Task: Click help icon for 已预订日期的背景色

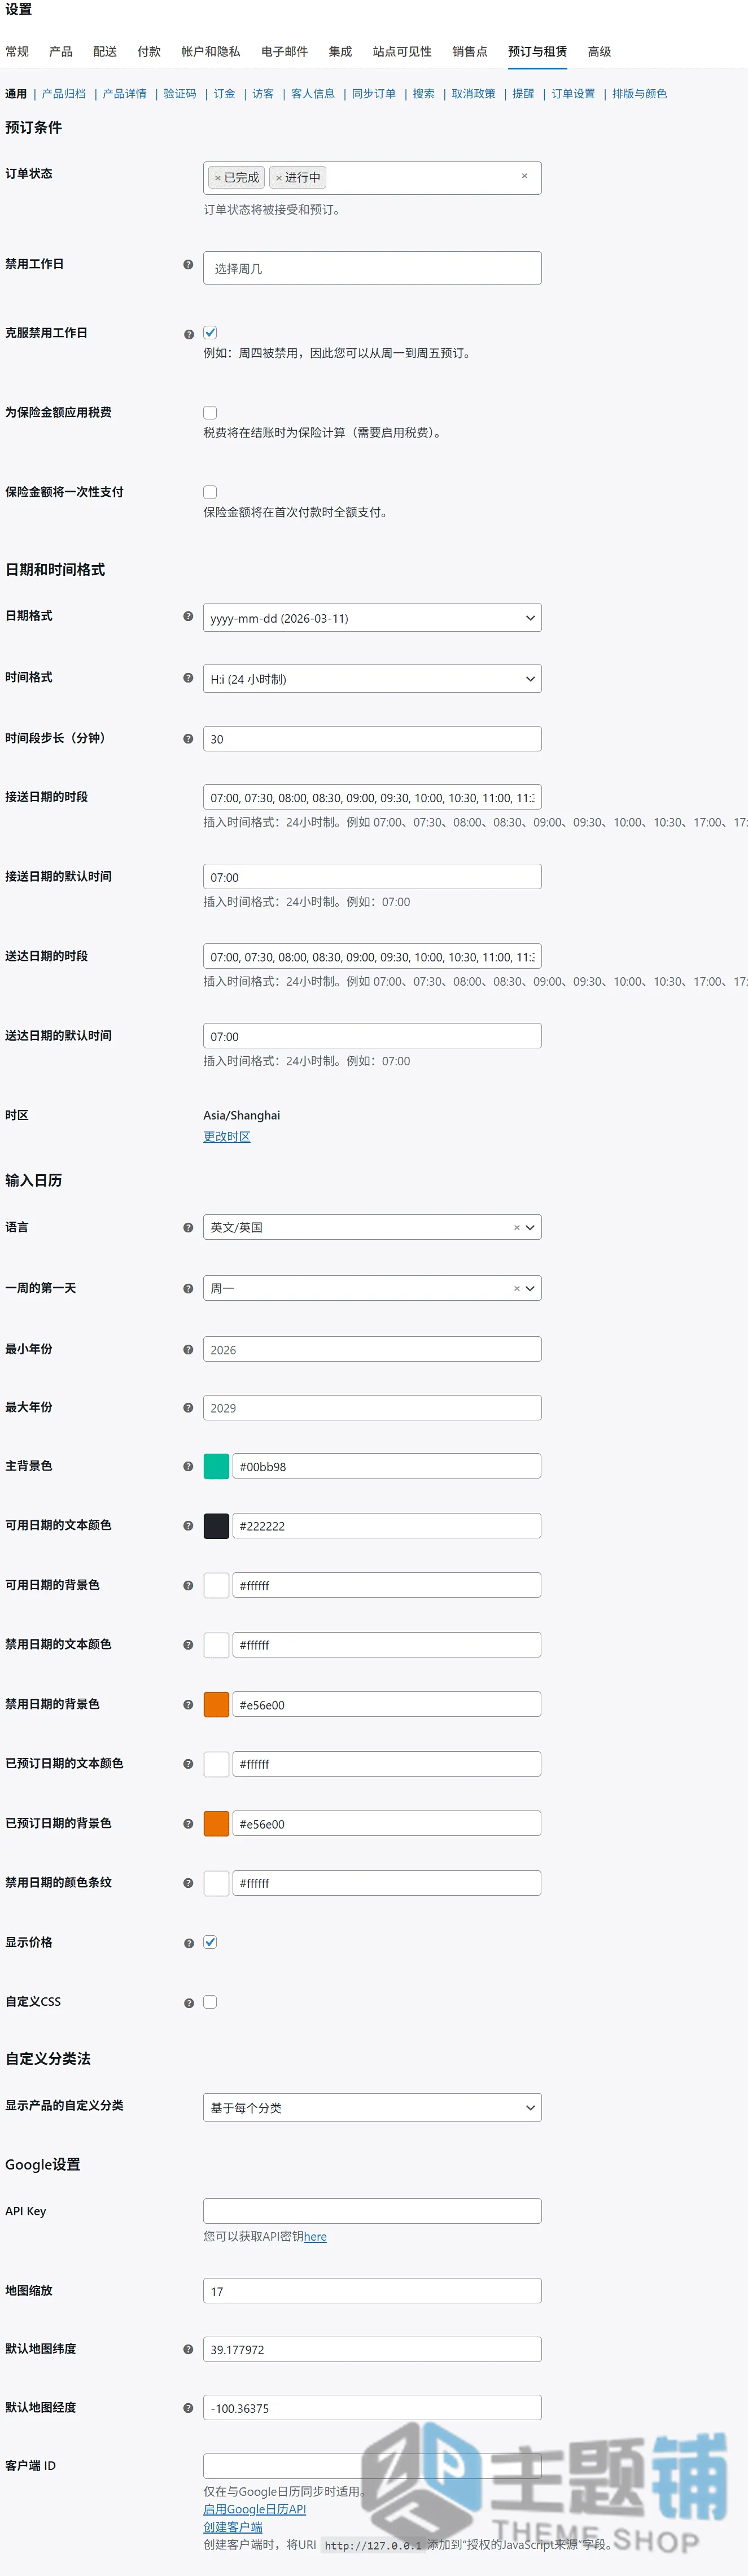Action: click(x=188, y=1824)
